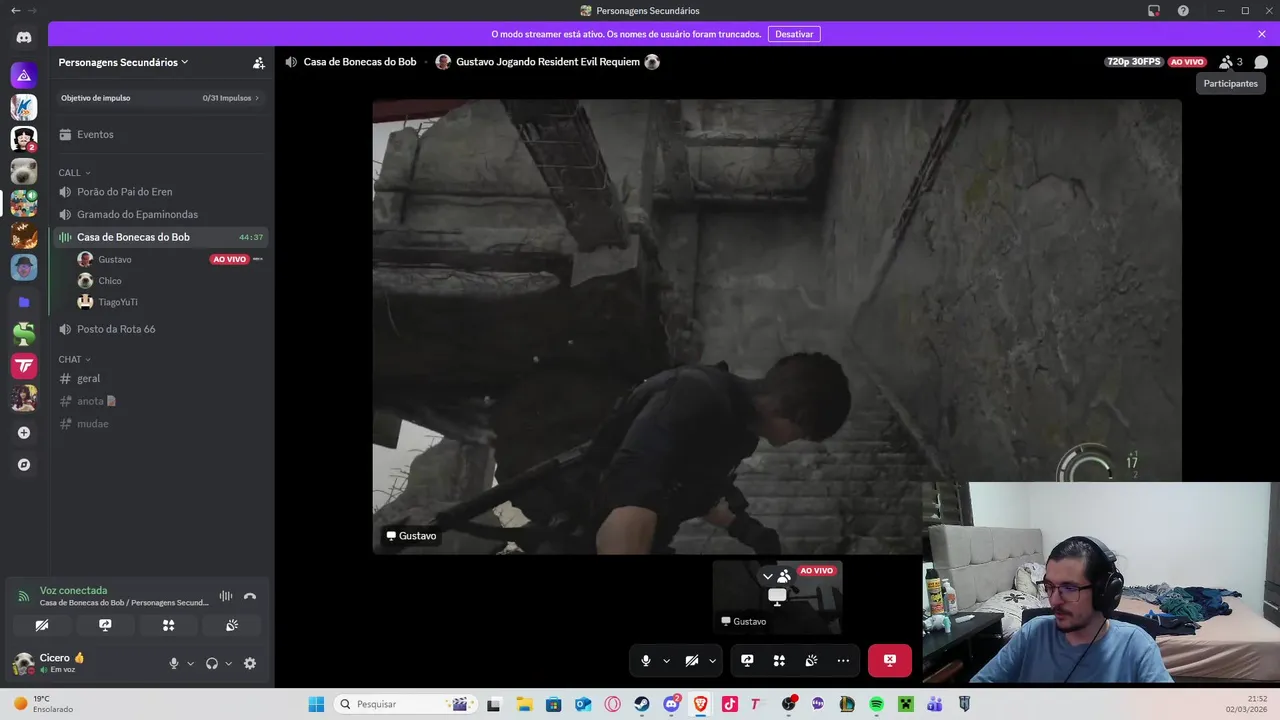Open the voice channel chat bubble icon
The height and width of the screenshot is (720, 1280).
pos(1261,62)
